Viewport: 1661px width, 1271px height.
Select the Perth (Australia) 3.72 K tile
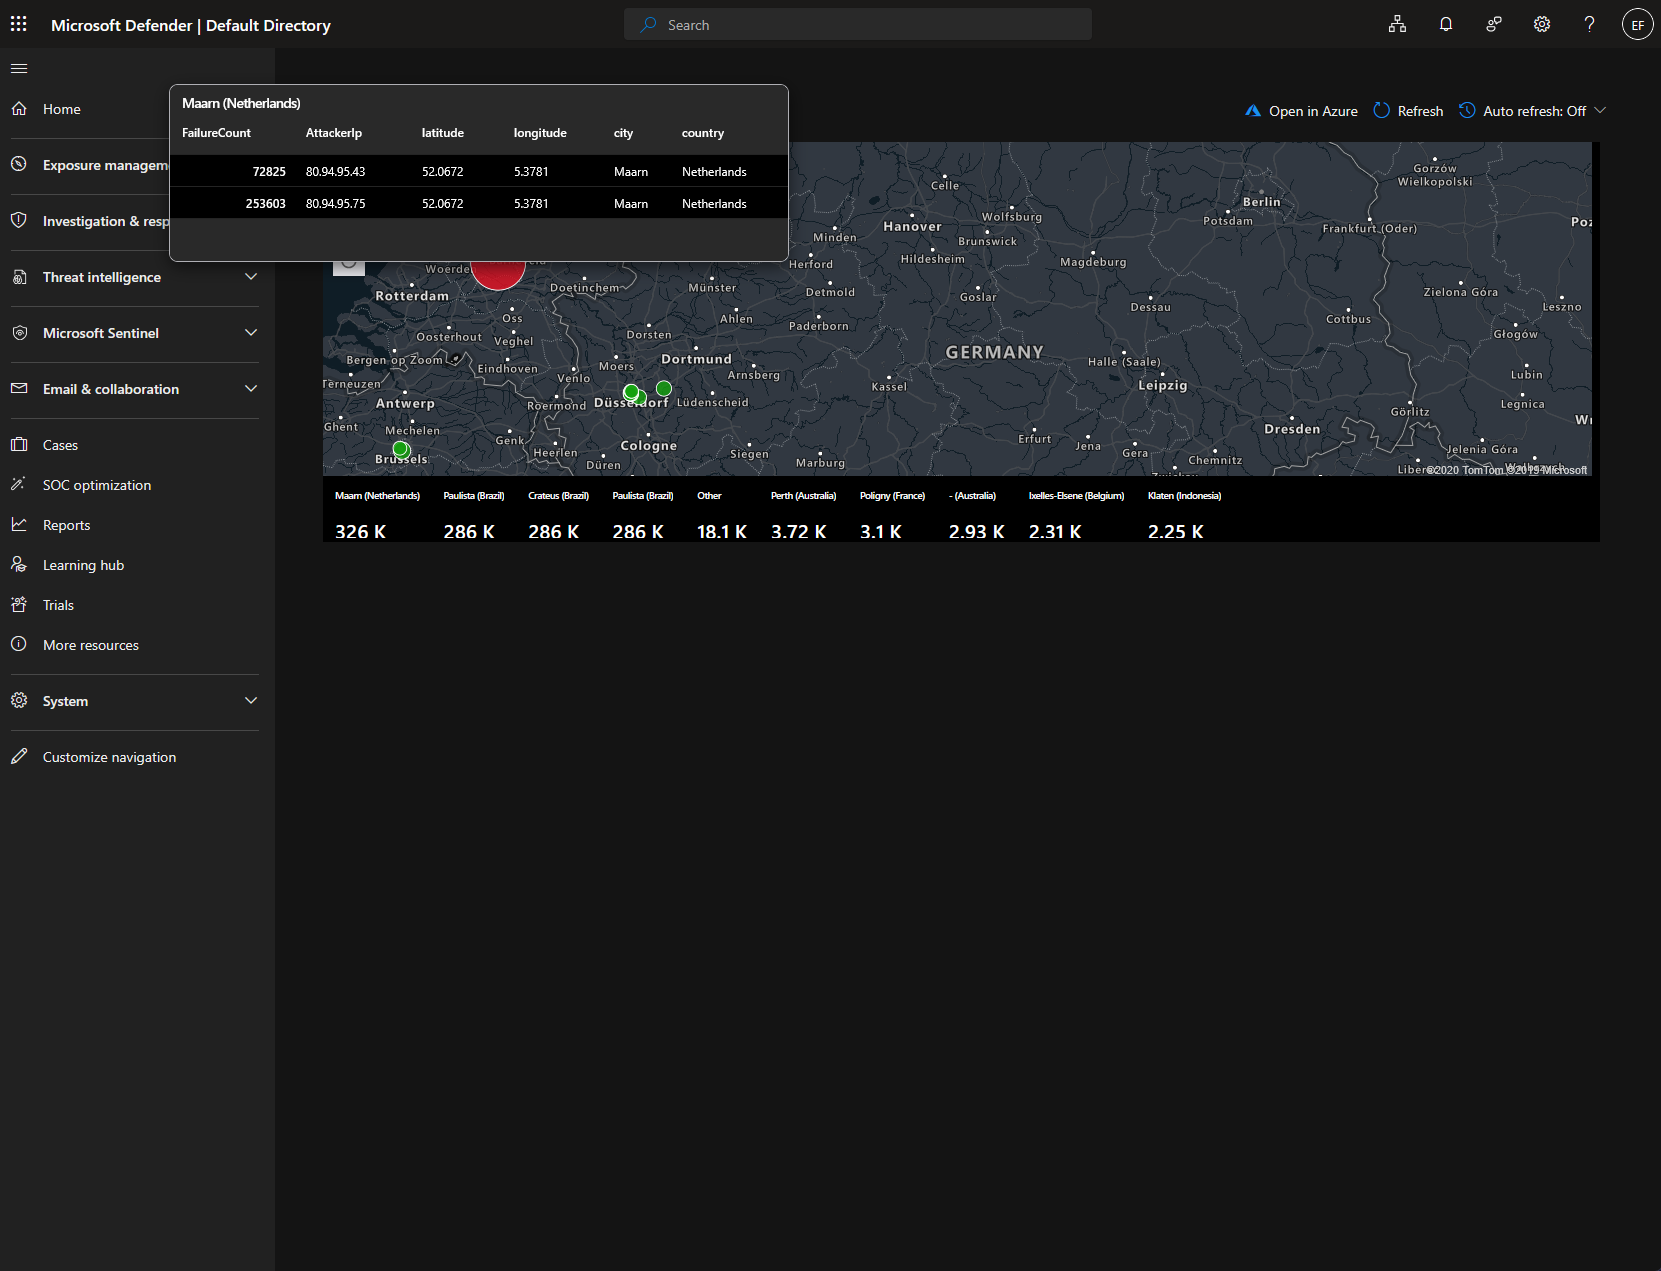coord(803,515)
